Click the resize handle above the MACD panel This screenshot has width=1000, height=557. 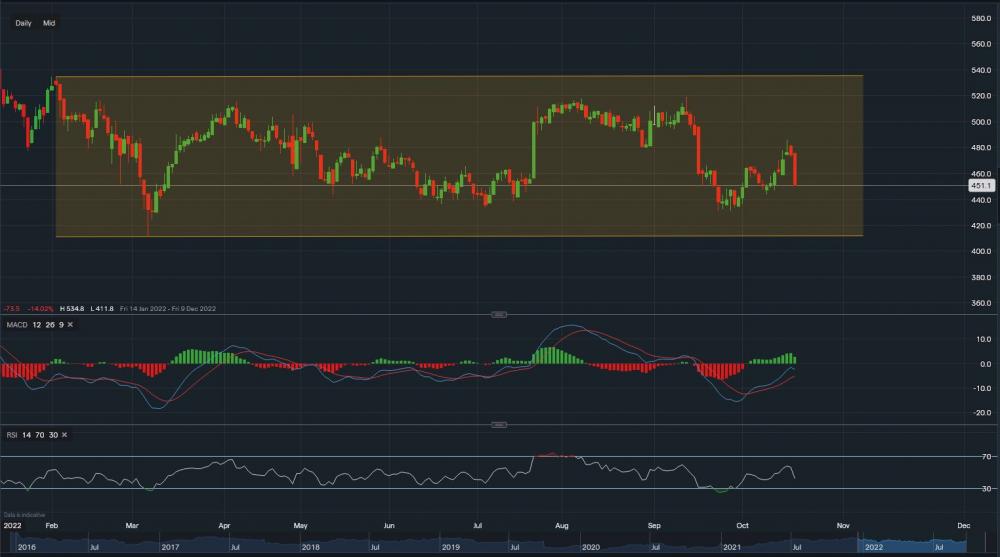pyautogui.click(x=498, y=314)
